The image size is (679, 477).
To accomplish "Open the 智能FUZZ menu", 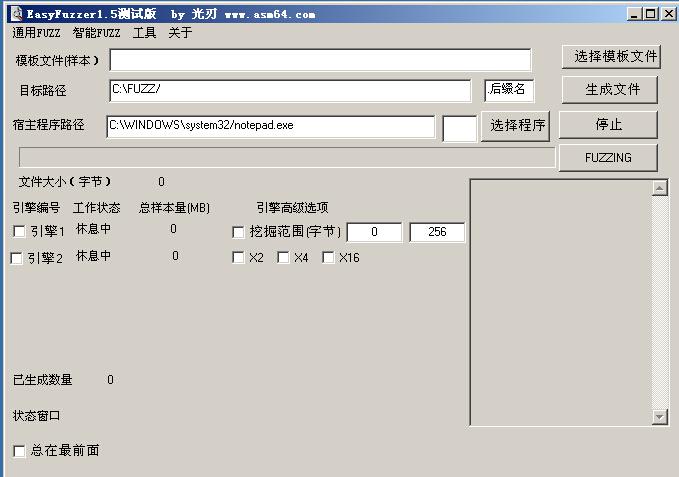I will [96, 33].
